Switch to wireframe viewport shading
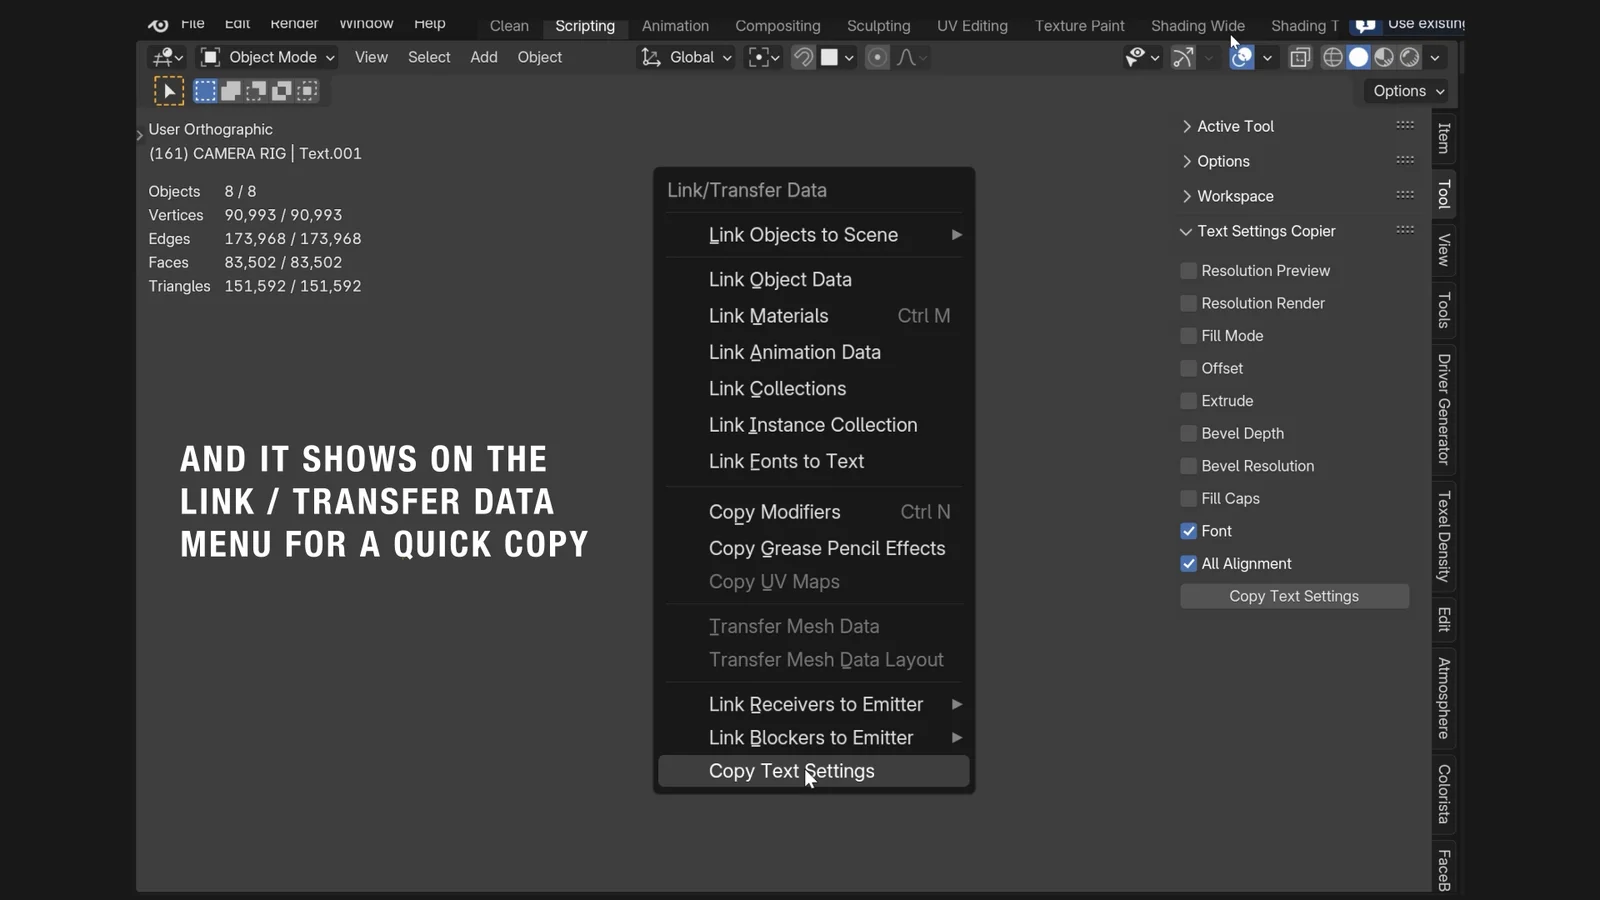Viewport: 1600px width, 900px height. 1332,57
